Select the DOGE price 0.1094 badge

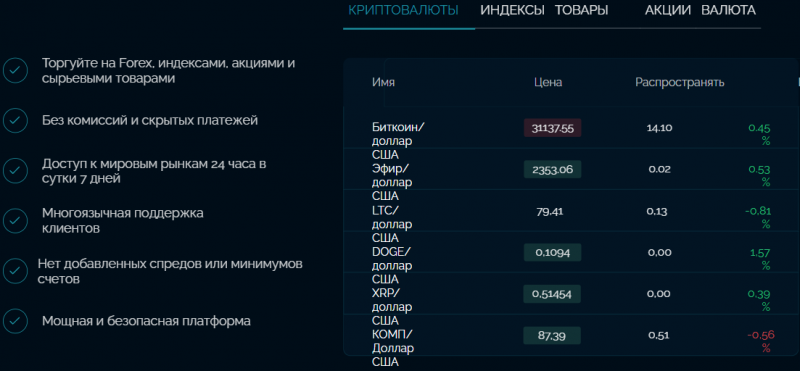[x=553, y=252]
